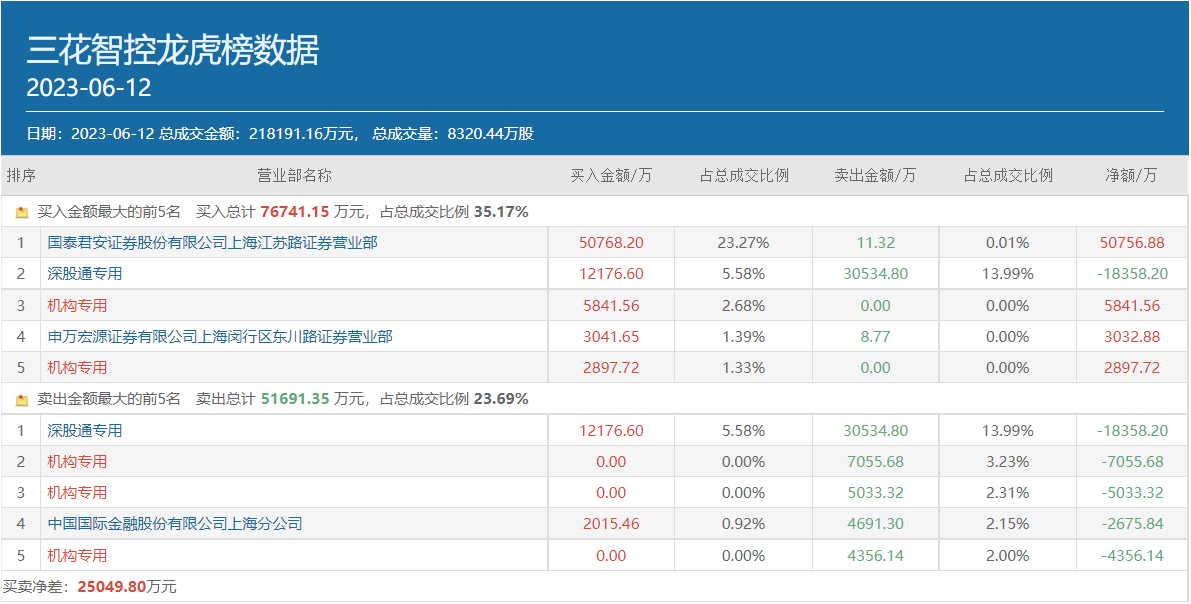This screenshot has width=1191, height=604.
Task: Click the 买入金额/万 column header
Action: tap(611, 176)
